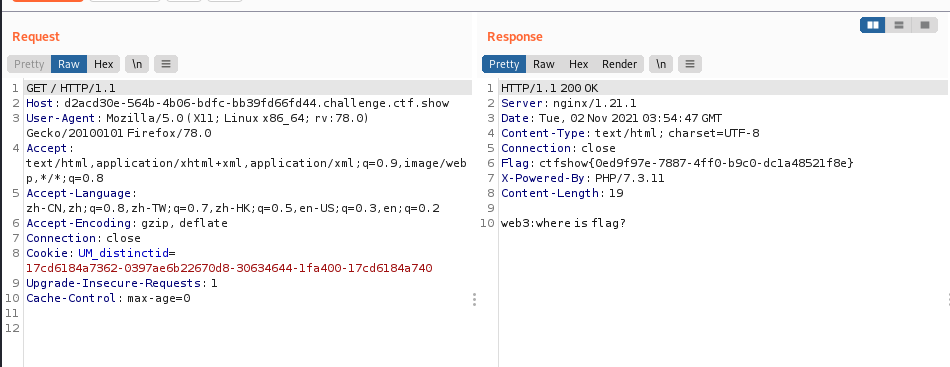950x367 pixels.
Task: Click the ctfshow{0ed9f97e...} flag value
Action: point(696,163)
